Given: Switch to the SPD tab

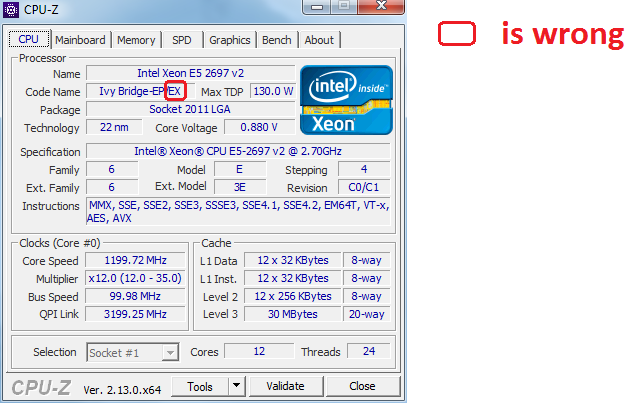Looking at the screenshot, I should pos(182,40).
